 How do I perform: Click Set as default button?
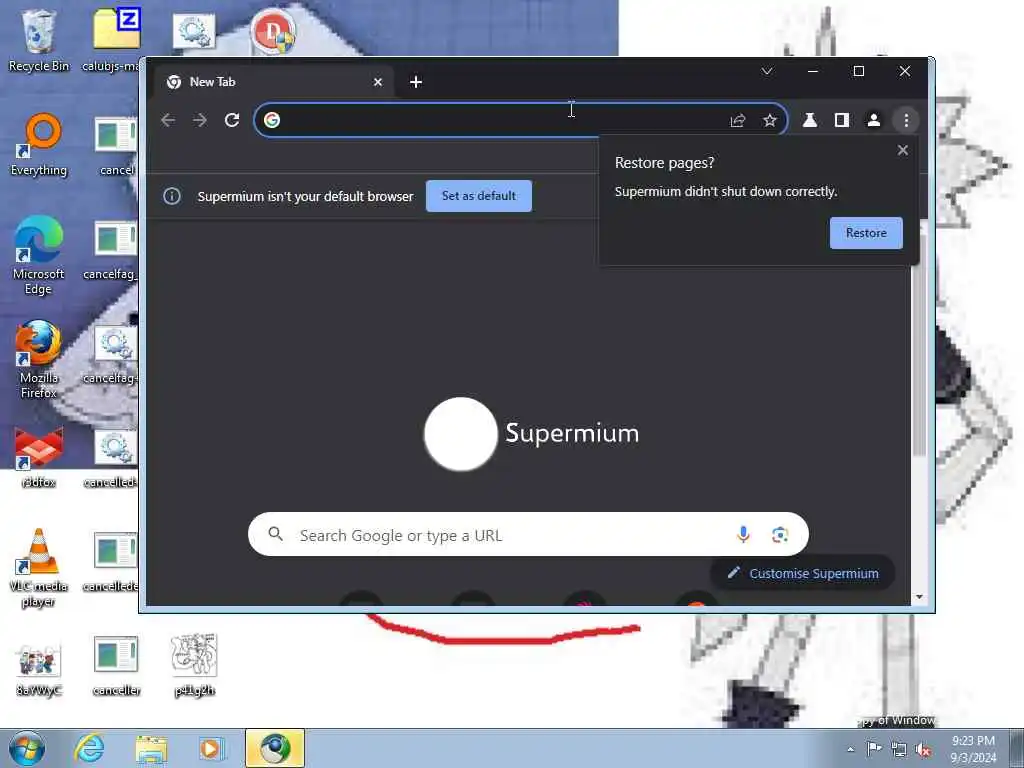(x=479, y=196)
